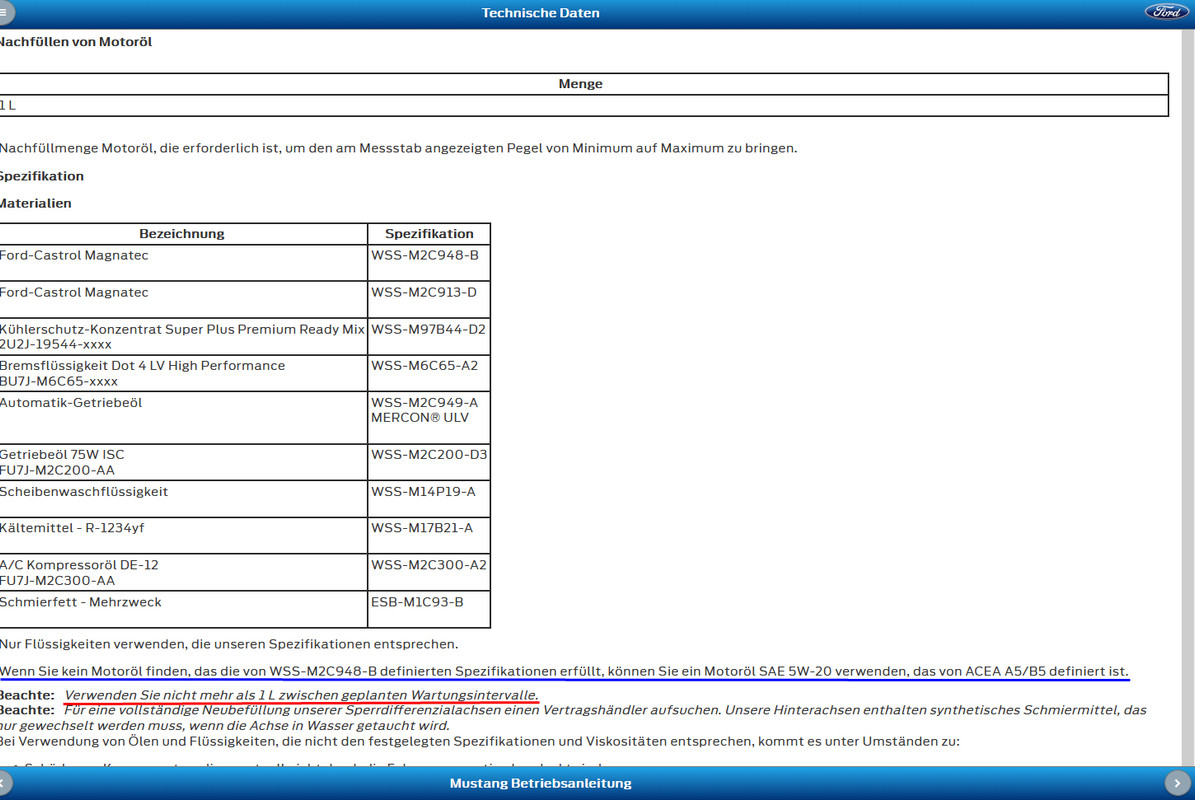The height and width of the screenshot is (800, 1195).
Task: Click the WSS-M2C948-B cell
Action: click(x=429, y=263)
